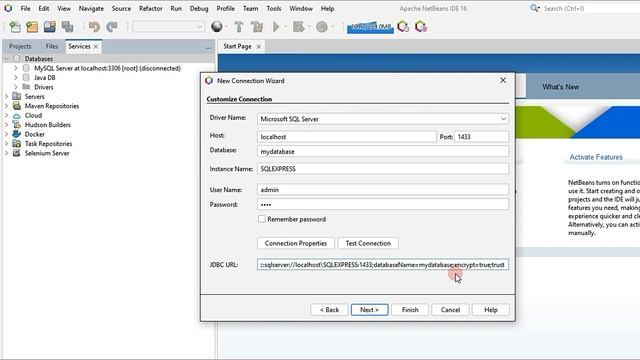
Task: Click the Back button in wizard
Action: 329,310
